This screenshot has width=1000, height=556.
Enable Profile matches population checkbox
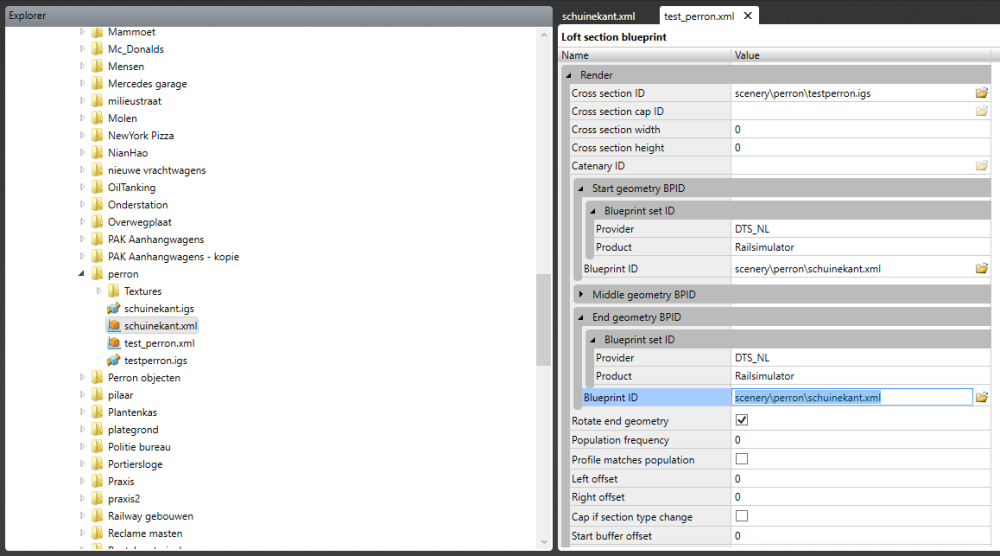pyautogui.click(x=742, y=459)
